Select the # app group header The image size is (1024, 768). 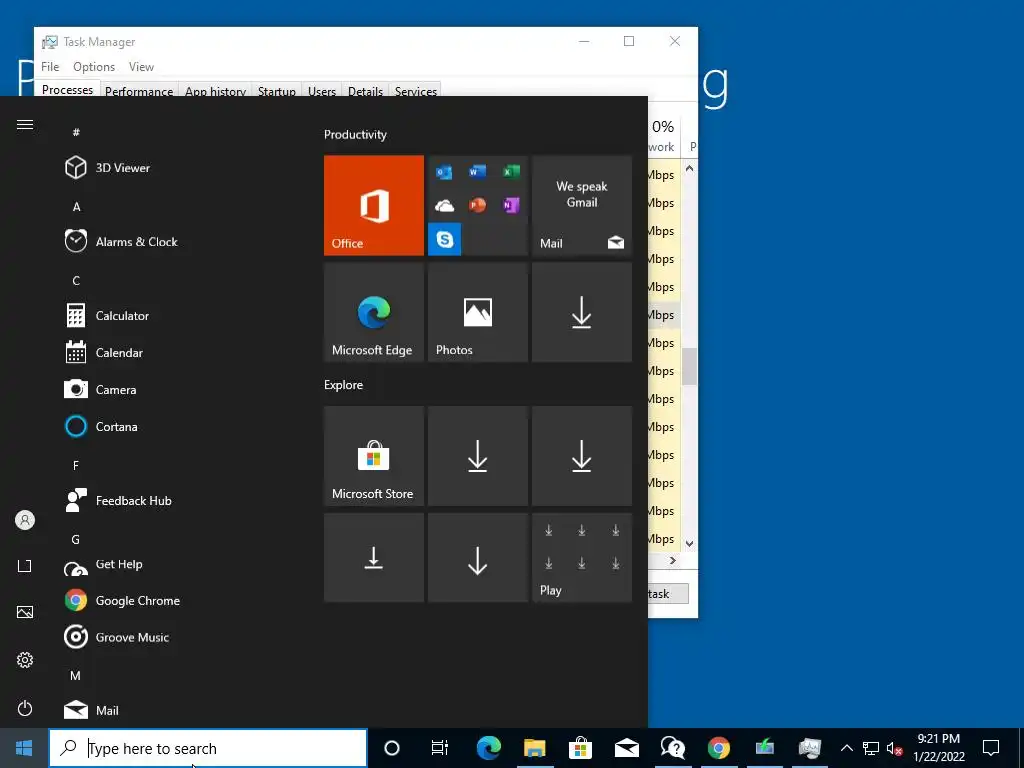coord(76,133)
